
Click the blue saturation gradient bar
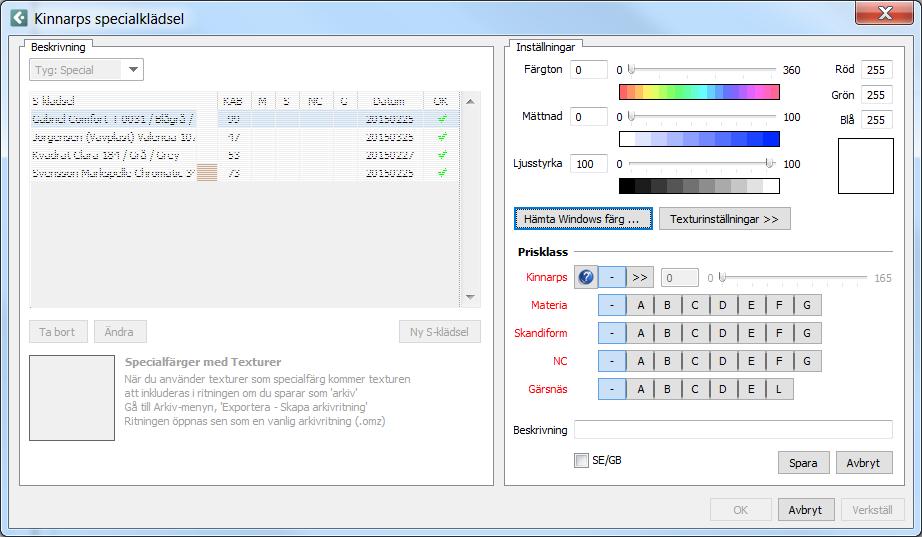(699, 139)
